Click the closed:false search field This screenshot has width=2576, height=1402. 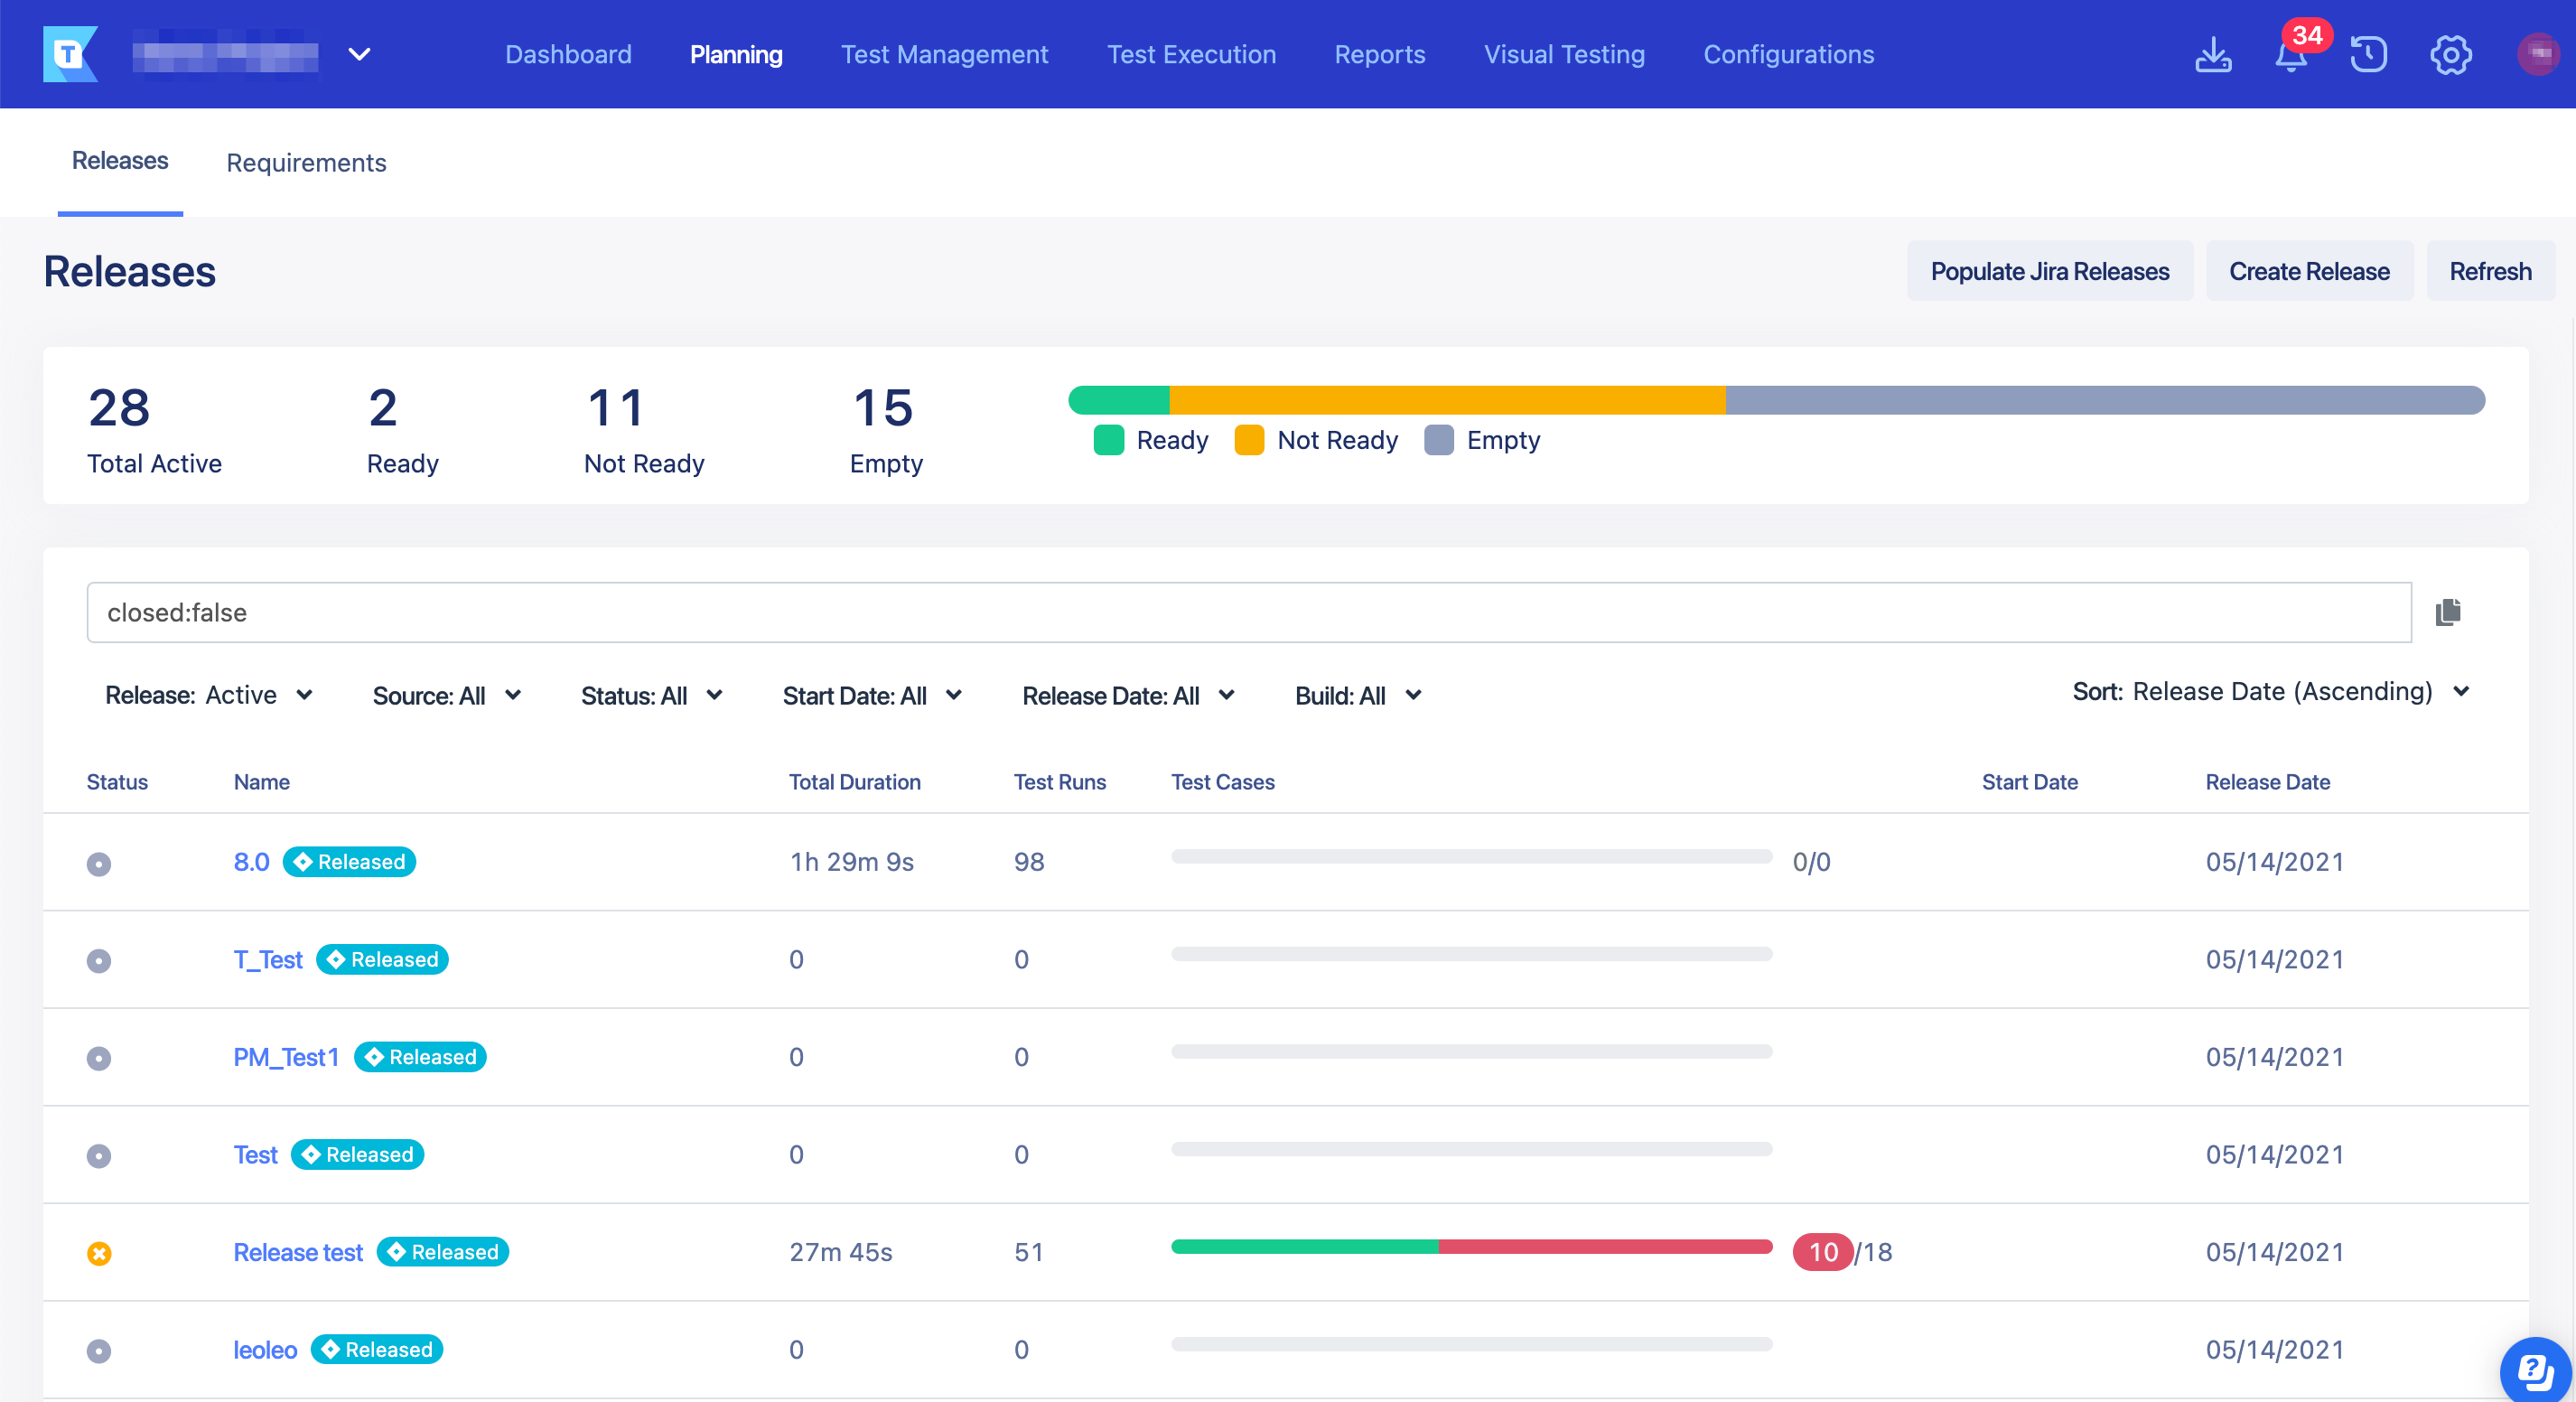pyautogui.click(x=1248, y=612)
